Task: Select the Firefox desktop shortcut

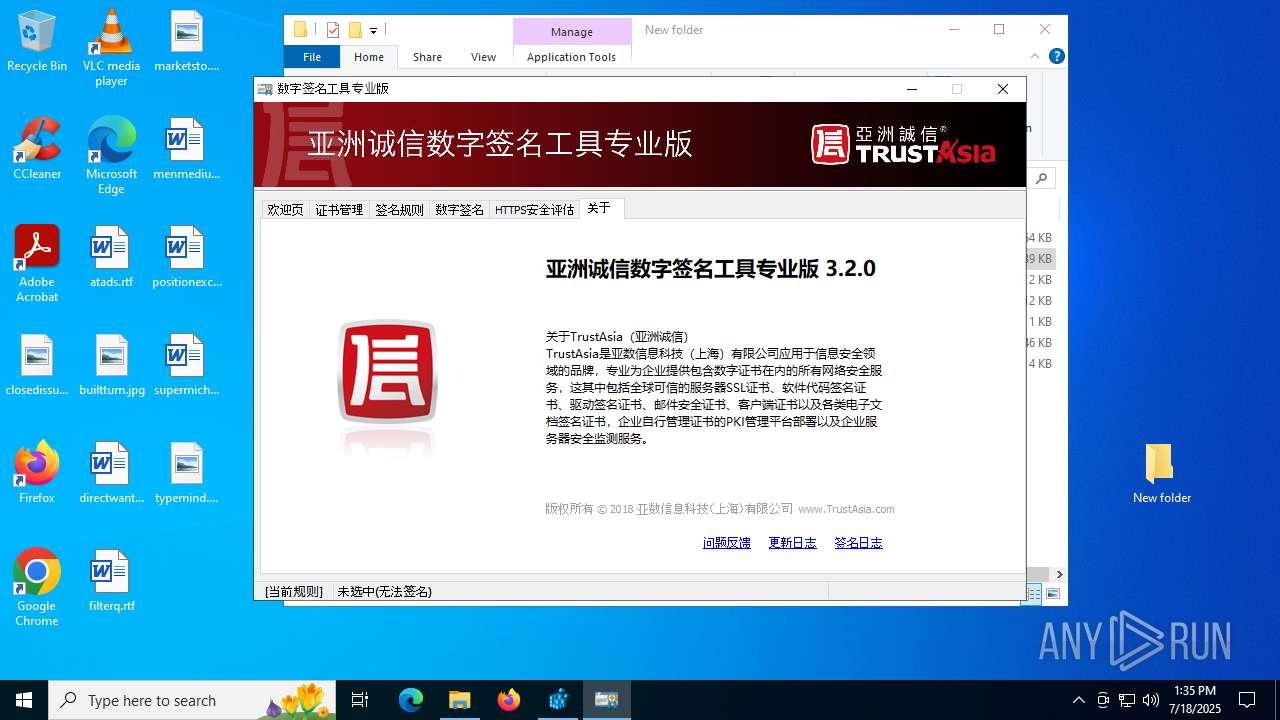Action: coord(37,472)
